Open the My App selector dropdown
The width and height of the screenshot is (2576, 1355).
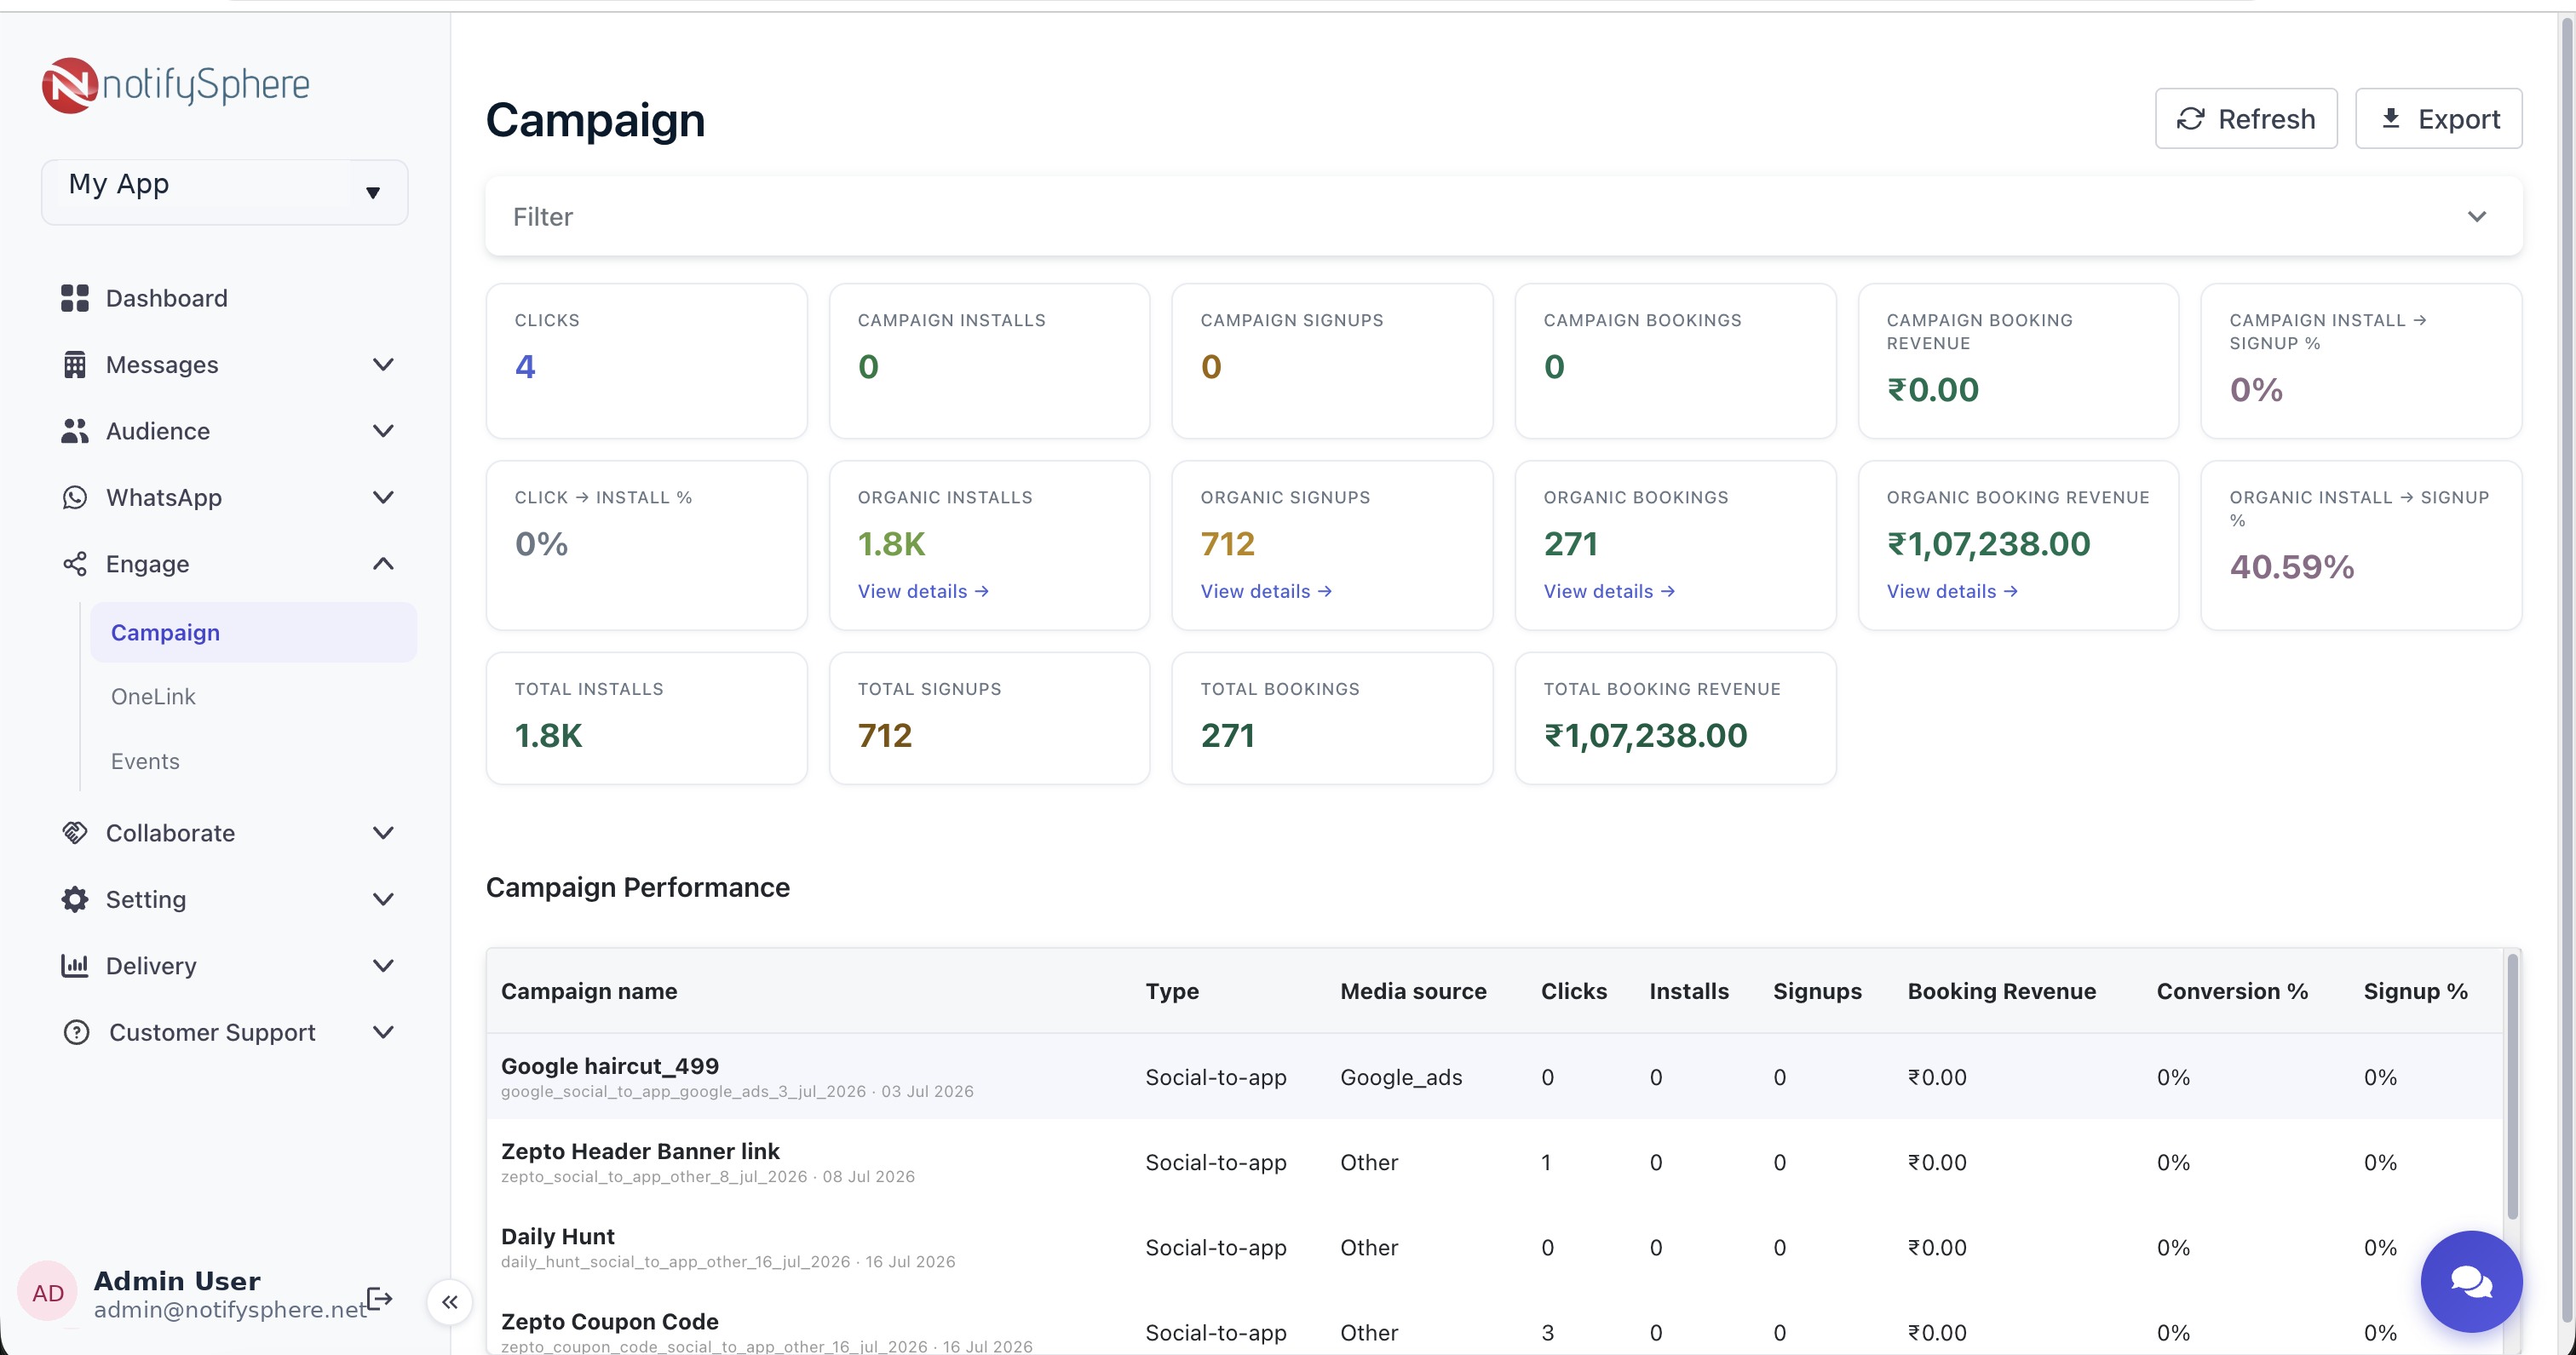point(225,191)
